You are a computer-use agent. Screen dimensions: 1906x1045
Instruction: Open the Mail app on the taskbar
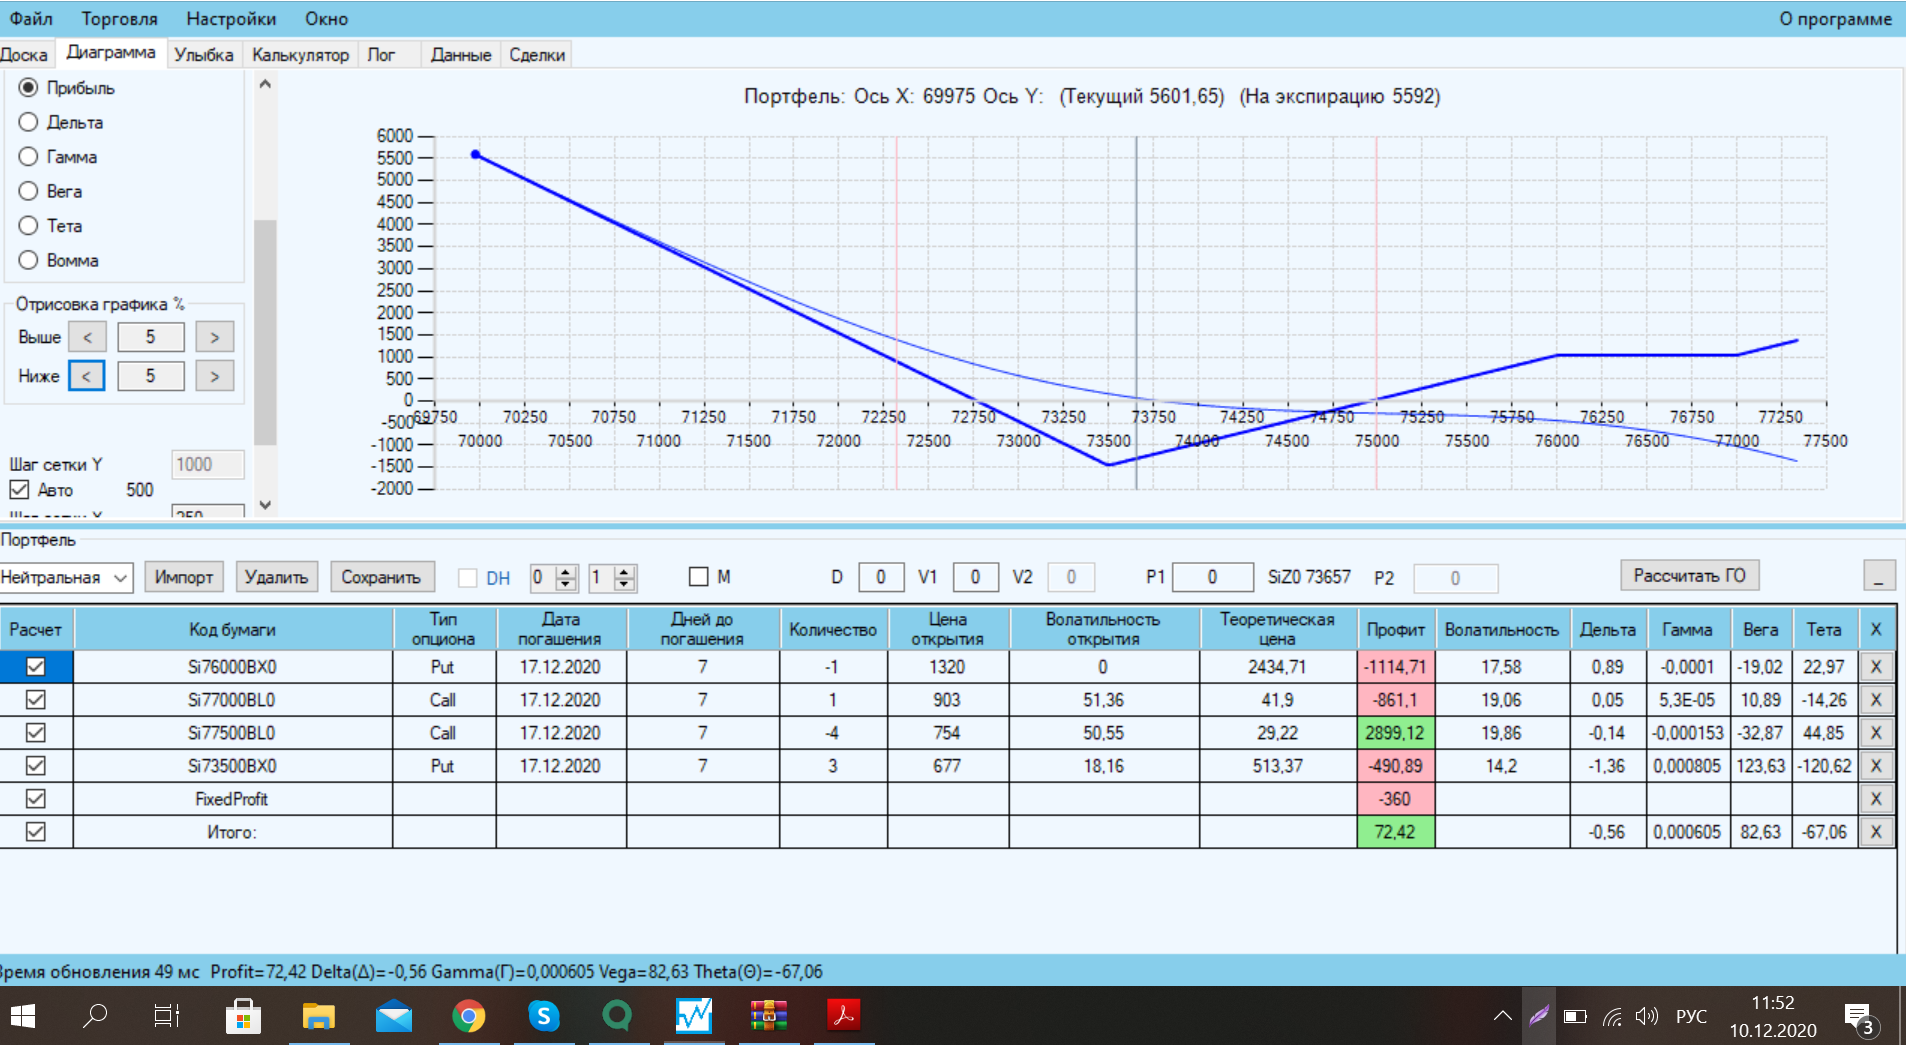pyautogui.click(x=394, y=1016)
